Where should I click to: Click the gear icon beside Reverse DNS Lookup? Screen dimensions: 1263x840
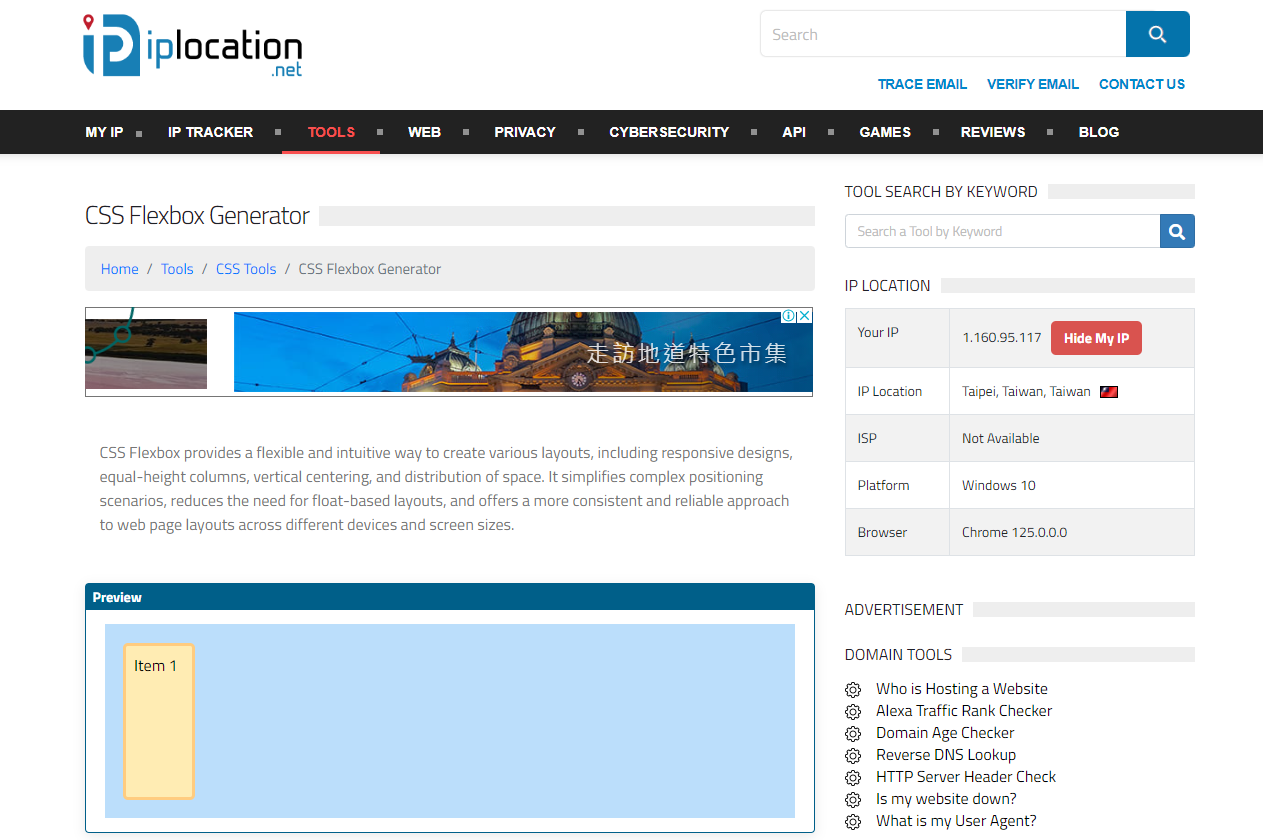coord(853,756)
